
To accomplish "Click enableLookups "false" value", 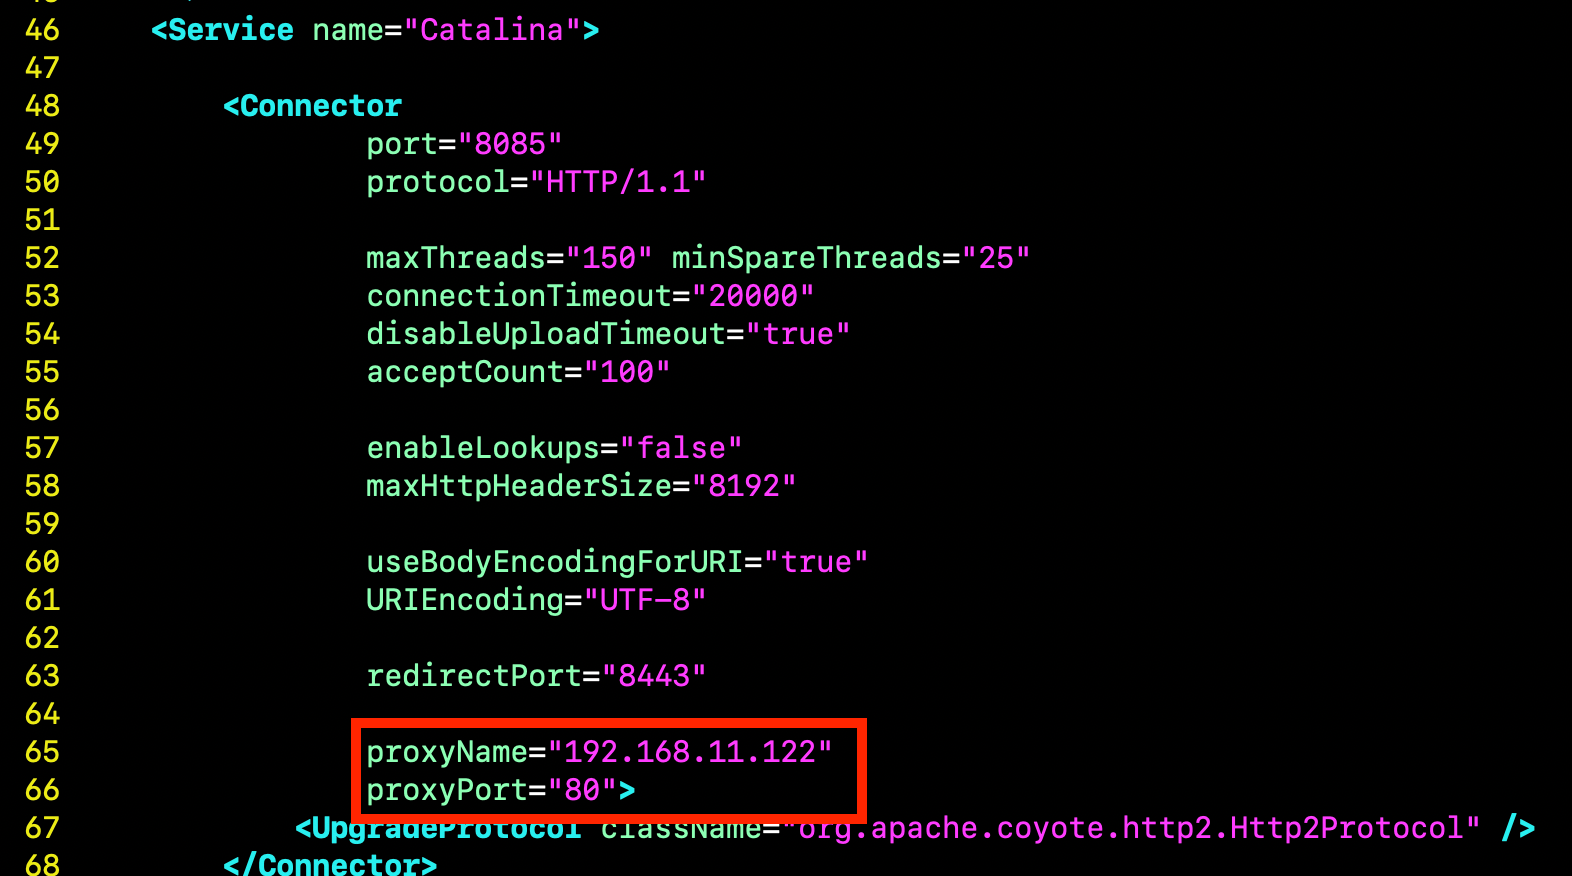I will [x=681, y=448].
